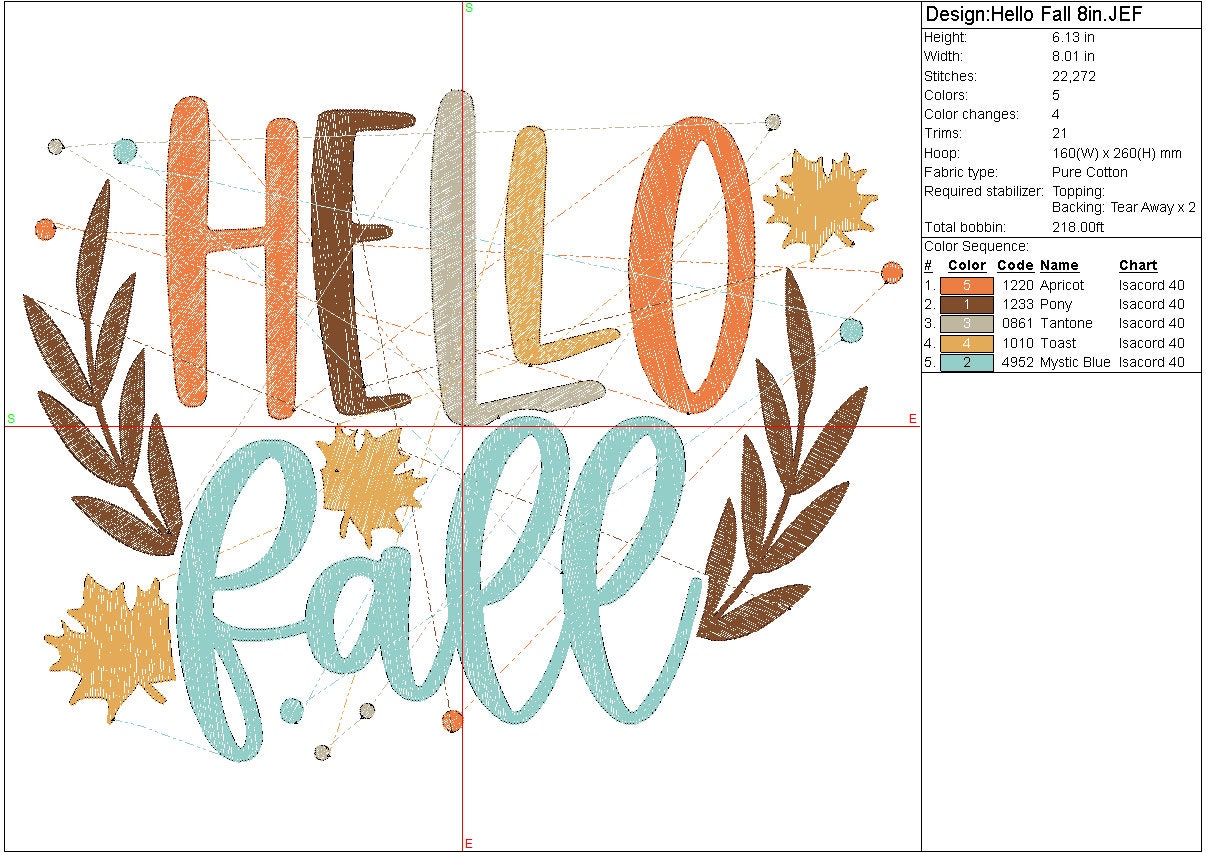Click green S marker atop vertical axis
This screenshot has width=1206, height=853.
click(x=469, y=8)
